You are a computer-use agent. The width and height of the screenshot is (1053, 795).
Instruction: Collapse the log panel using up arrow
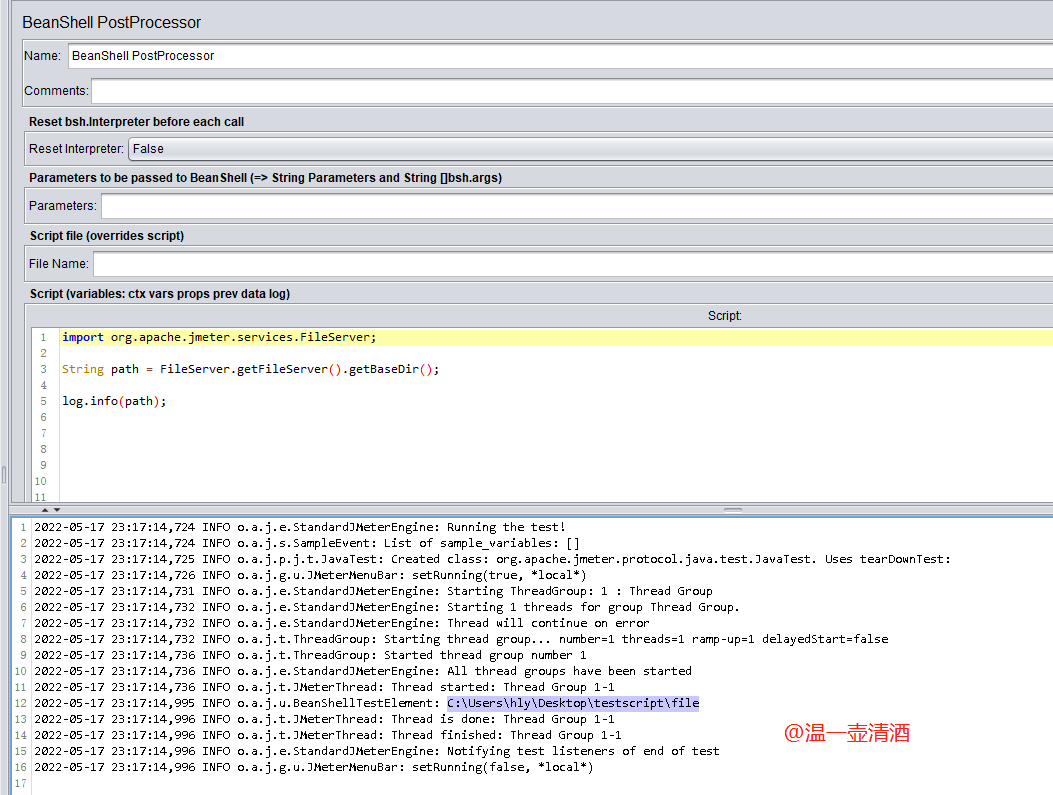coord(44,510)
